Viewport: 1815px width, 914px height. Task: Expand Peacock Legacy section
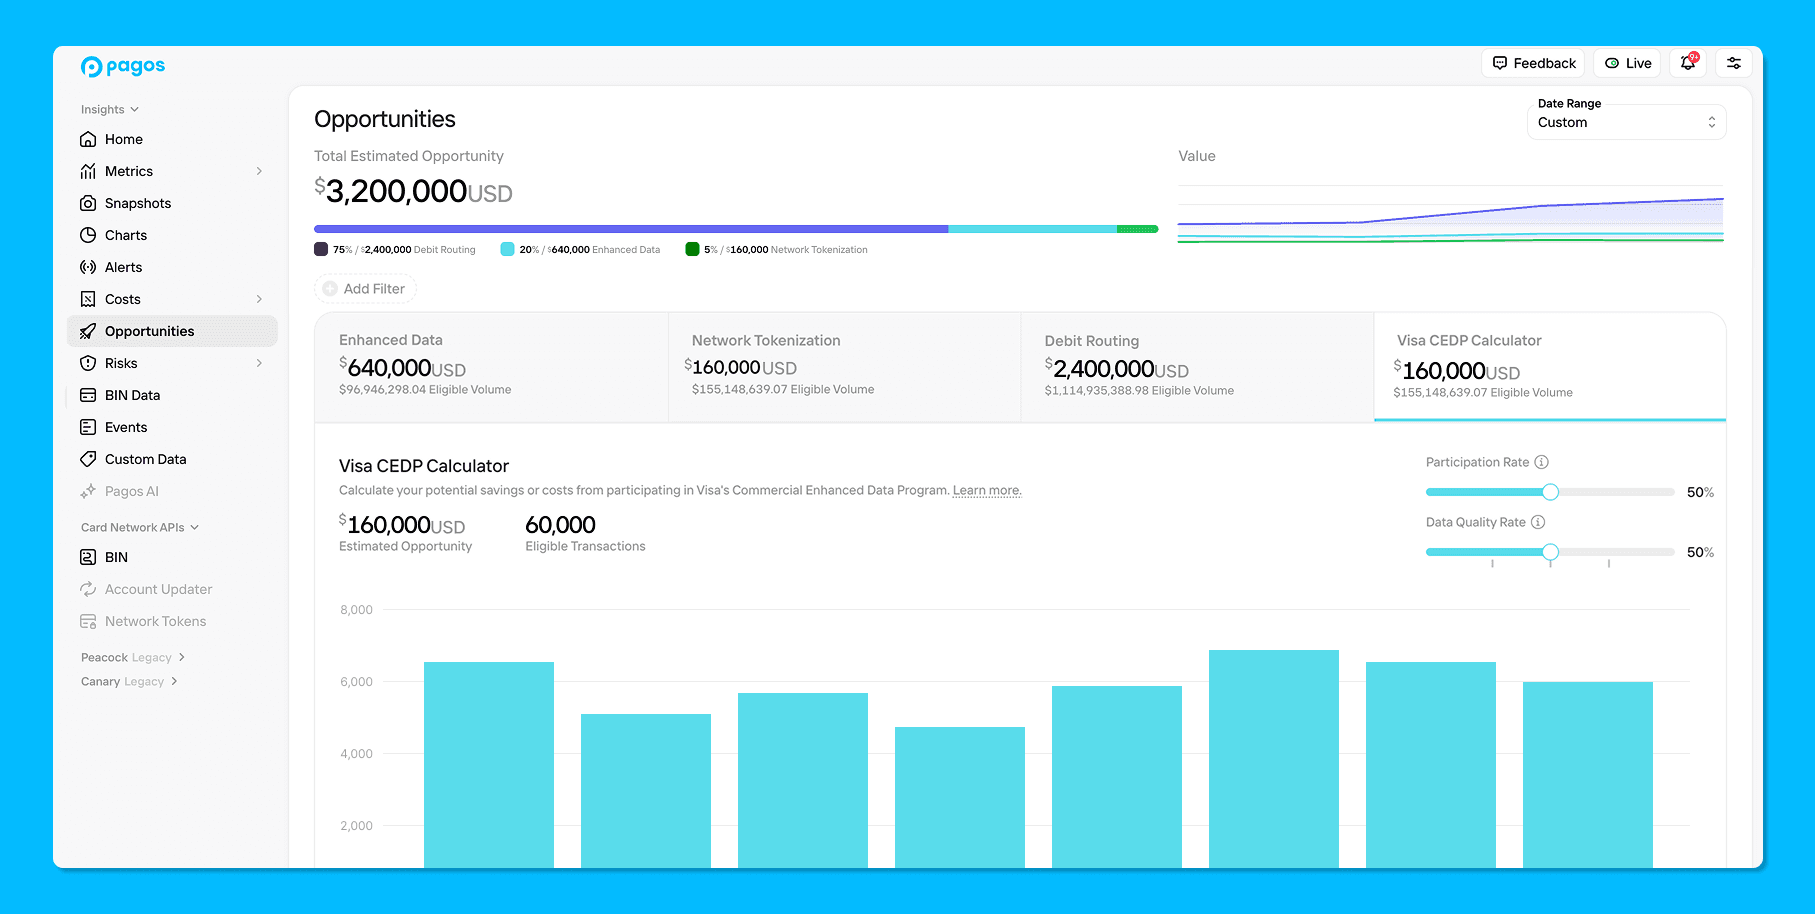click(x=133, y=657)
